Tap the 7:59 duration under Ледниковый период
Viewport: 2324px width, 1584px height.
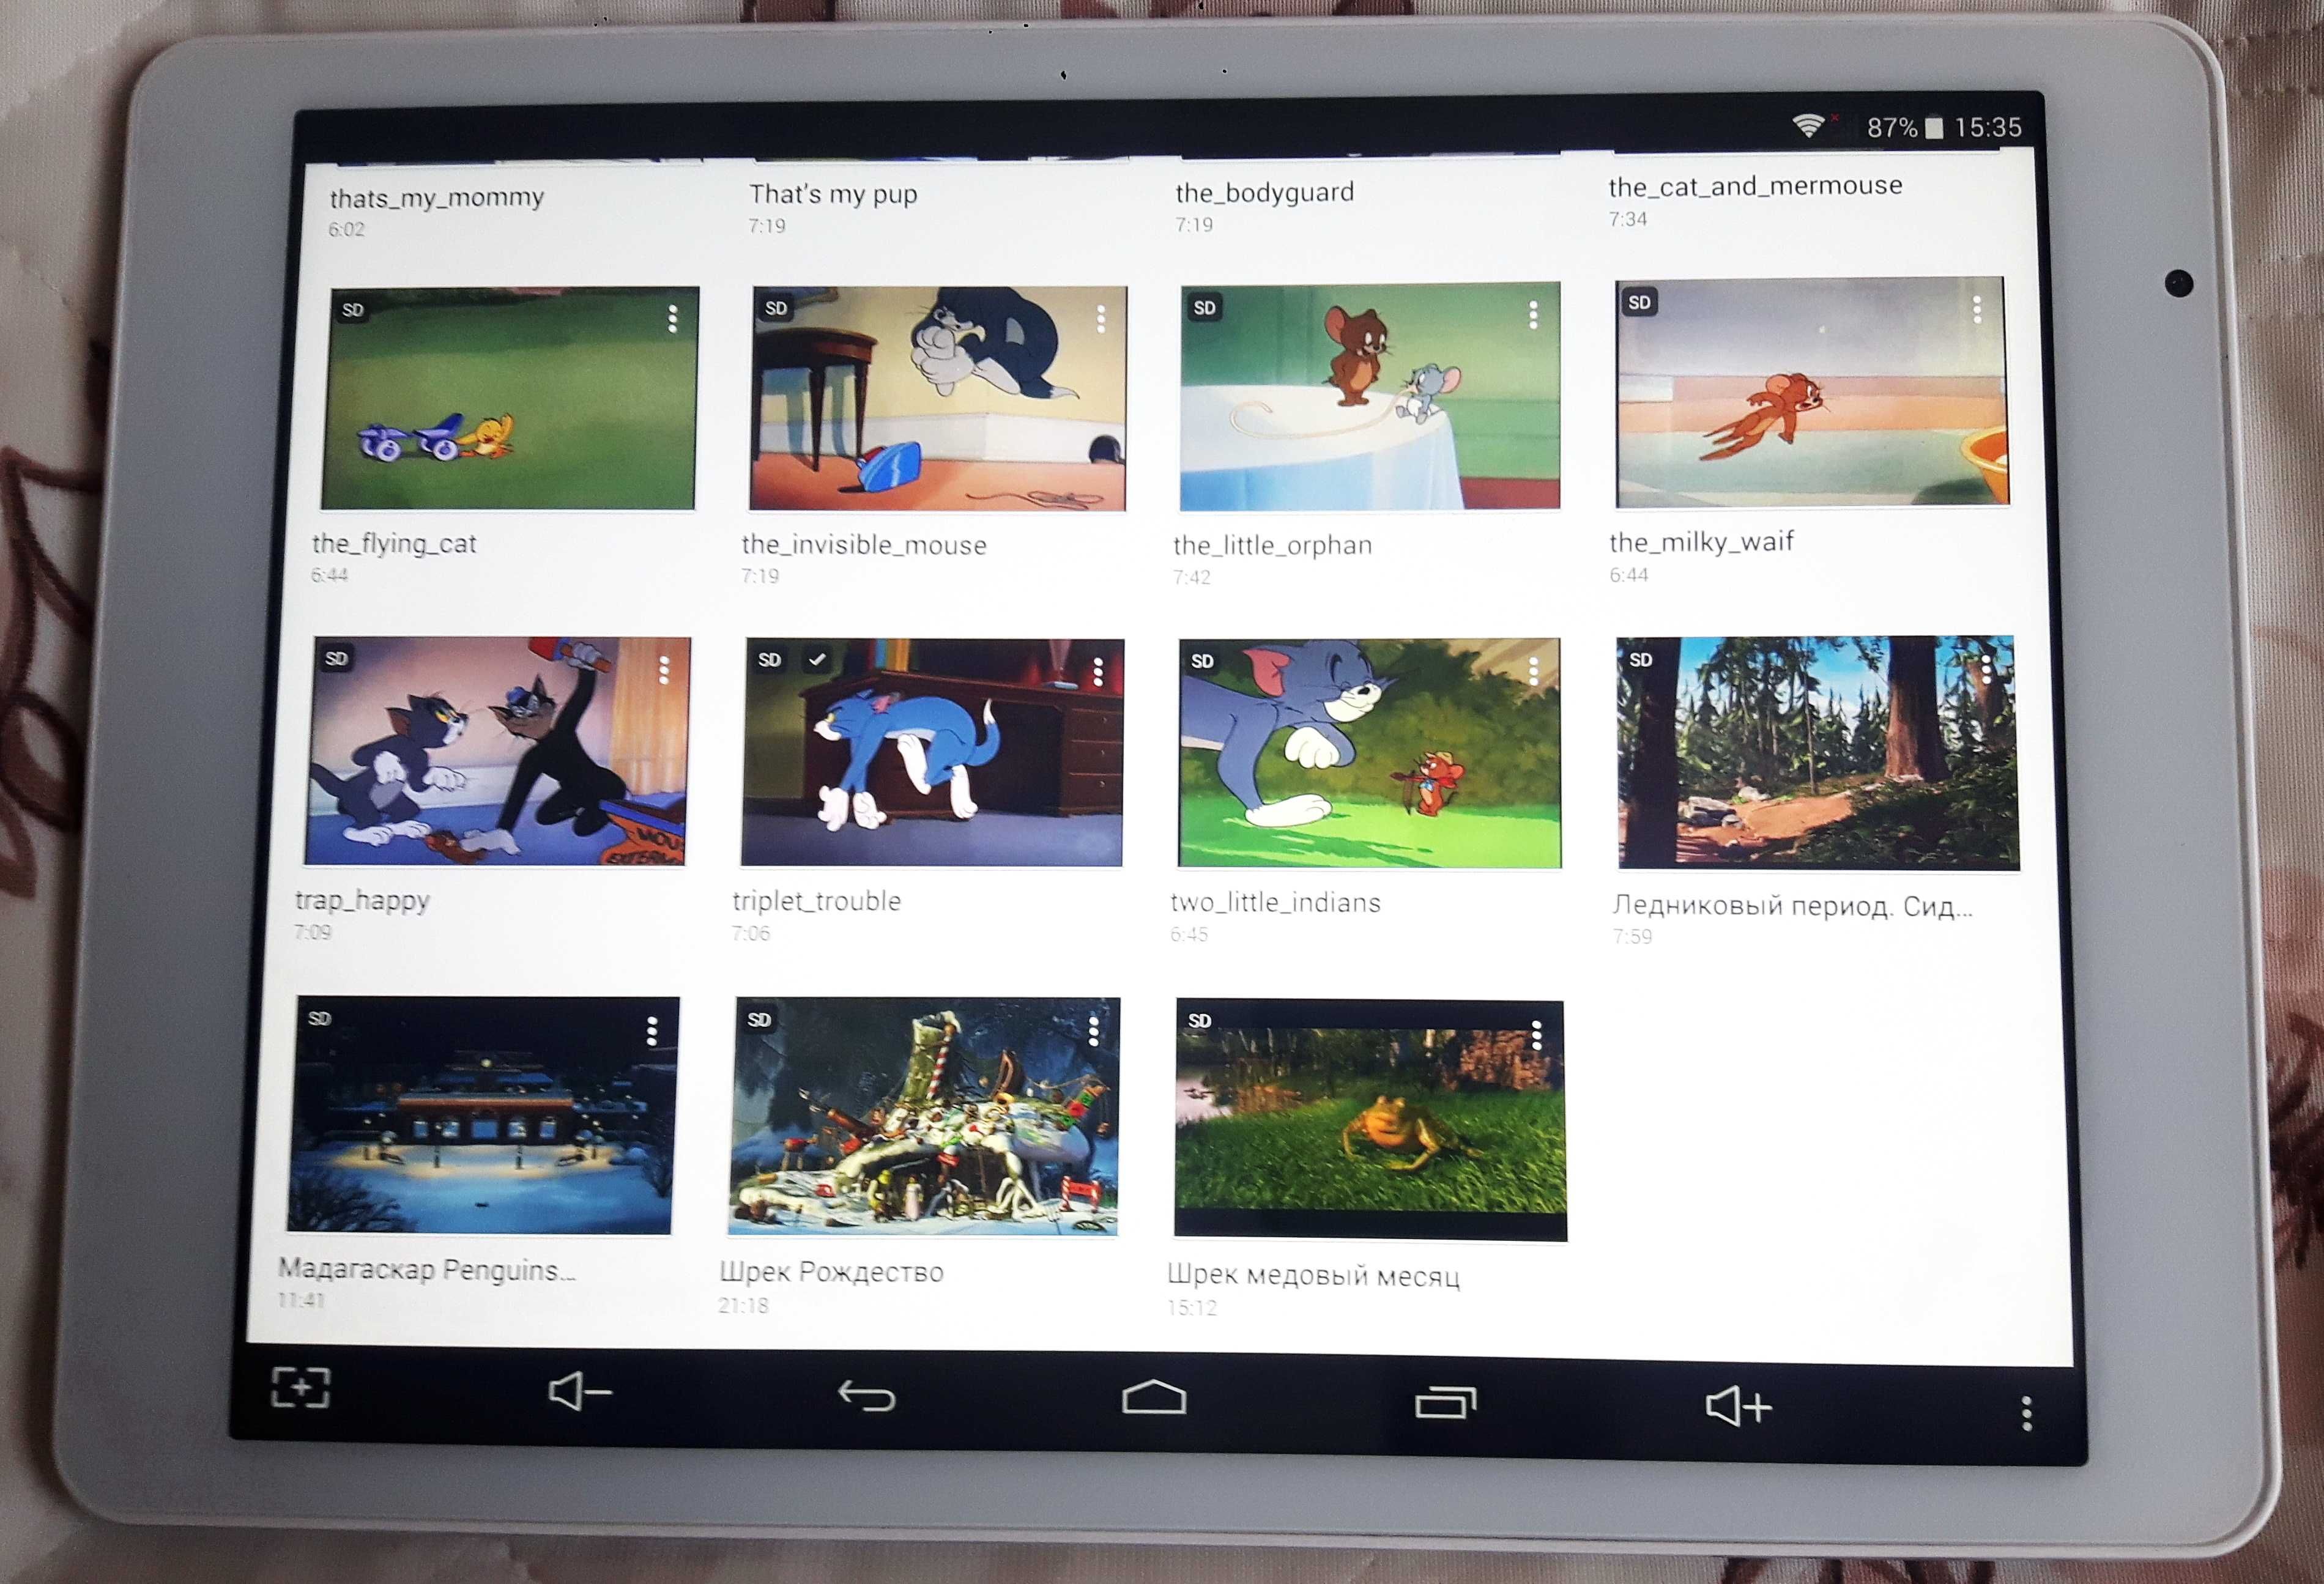pyautogui.click(x=1632, y=937)
